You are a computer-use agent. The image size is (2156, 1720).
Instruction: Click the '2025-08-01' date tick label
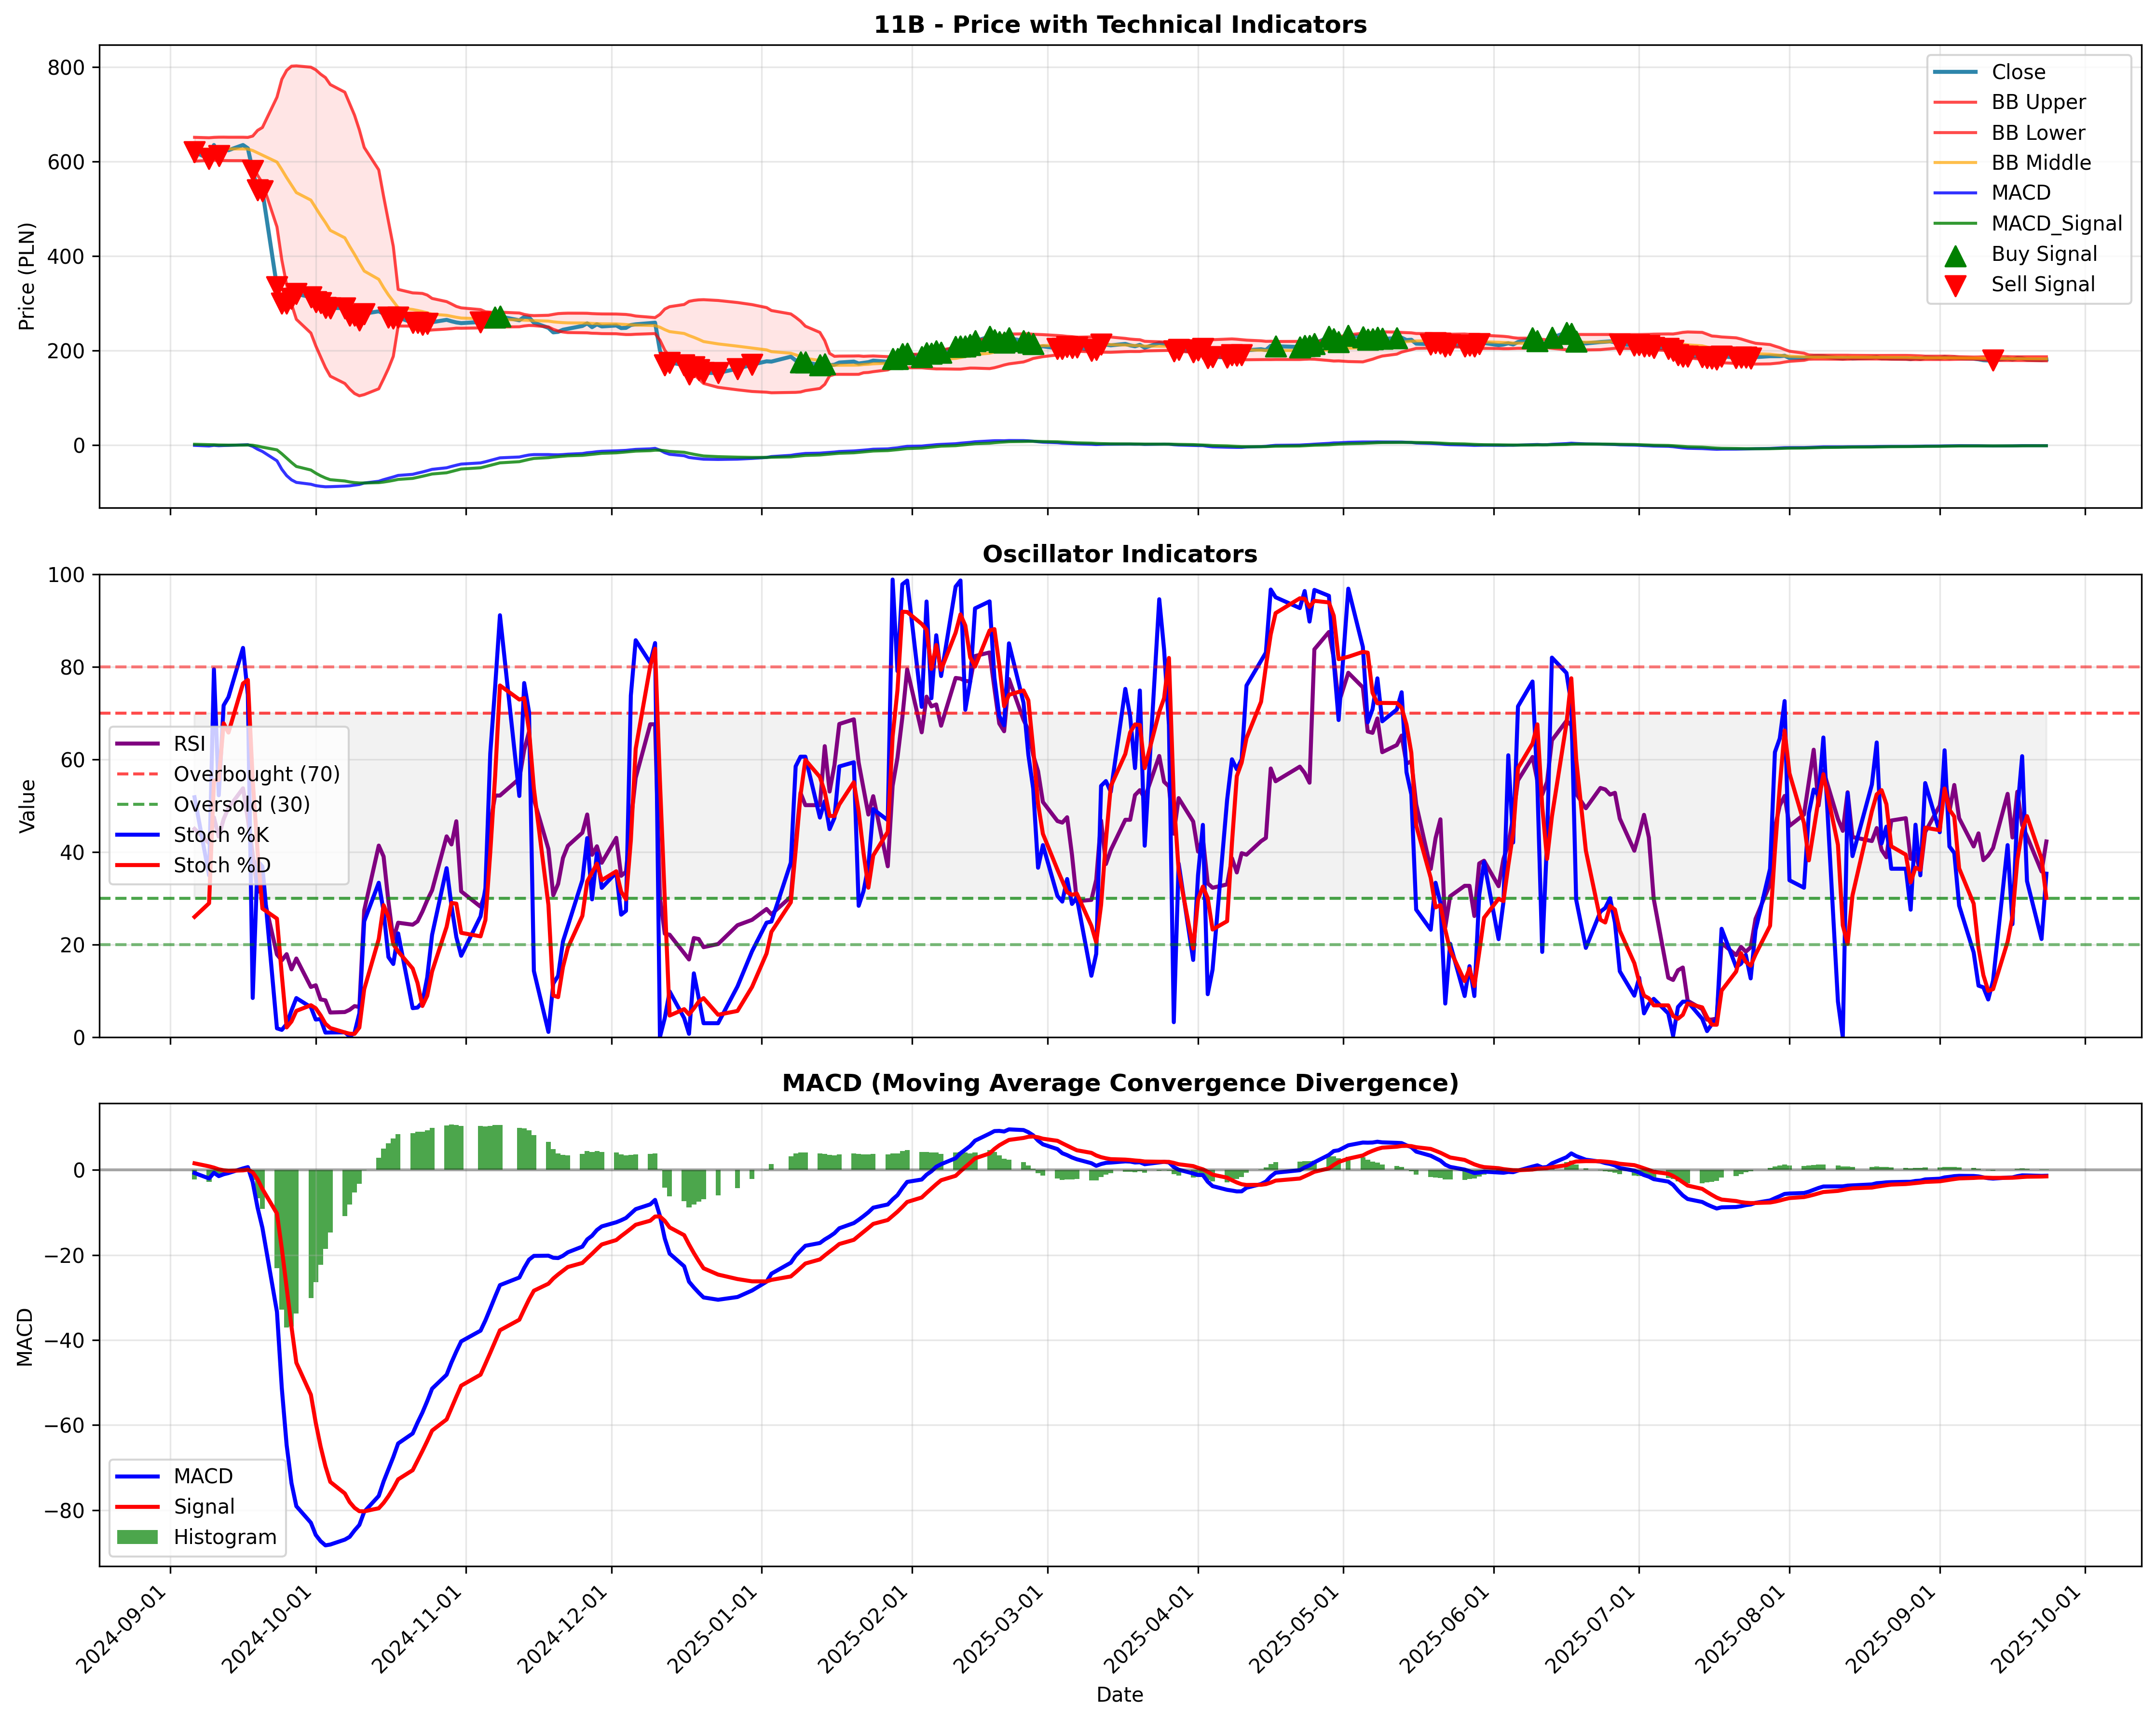coord(1742,1629)
